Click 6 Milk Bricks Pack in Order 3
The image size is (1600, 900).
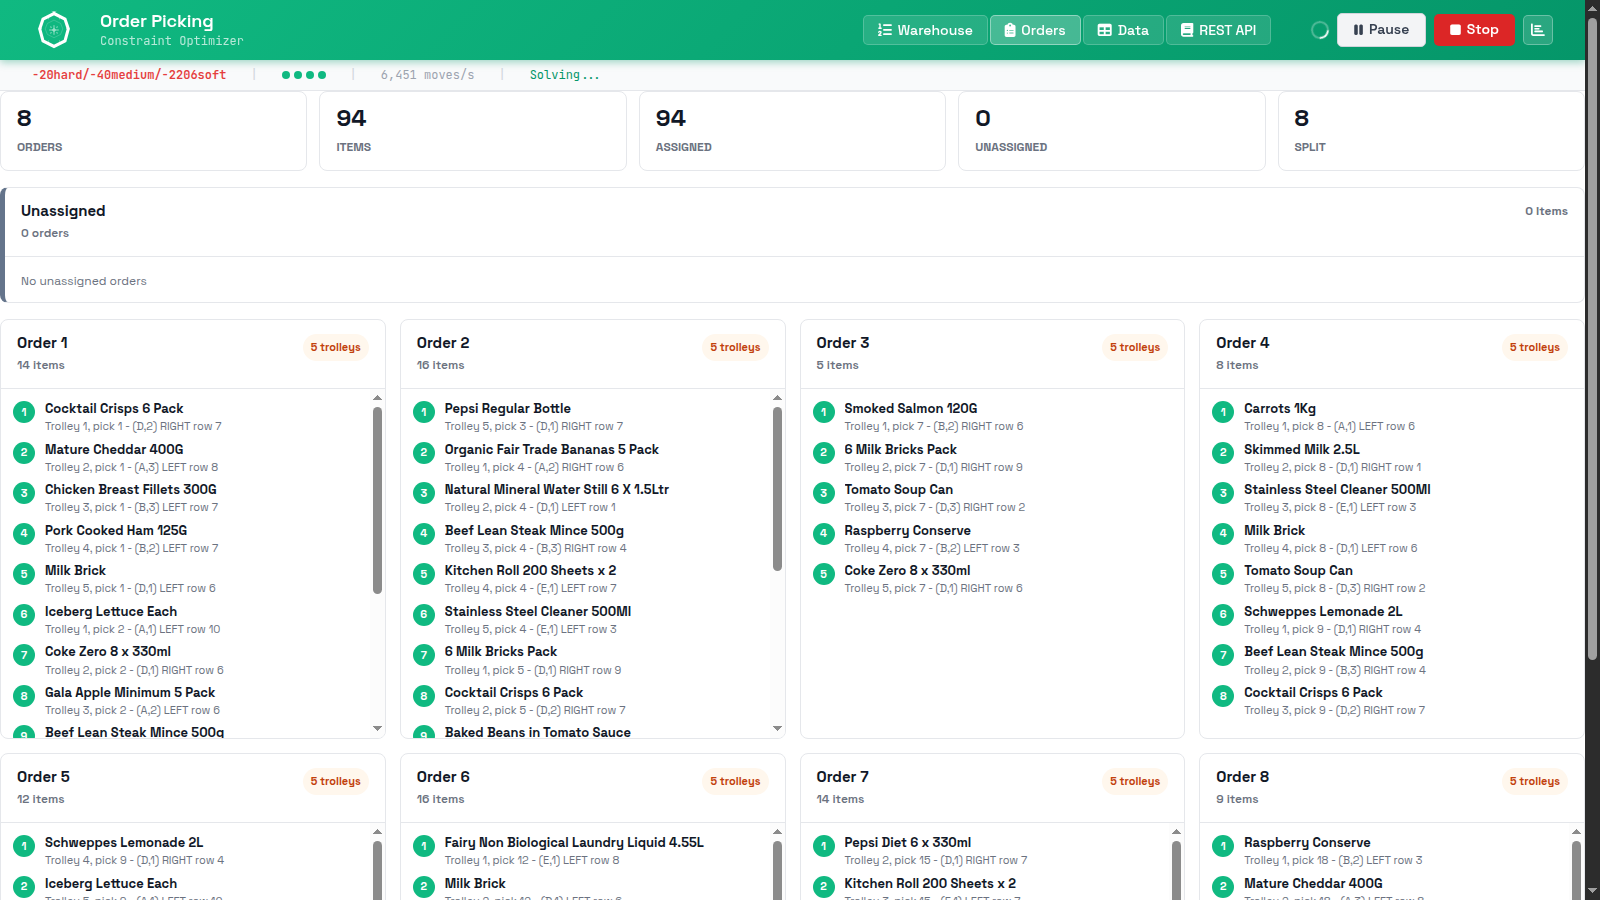click(900, 449)
